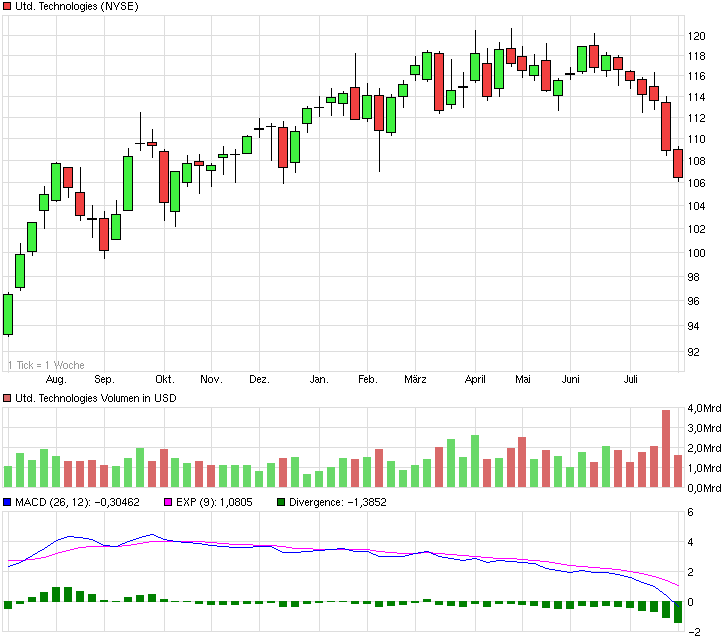Click the 'März' month axis label
Screen dimensions: 726x640
coord(415,380)
